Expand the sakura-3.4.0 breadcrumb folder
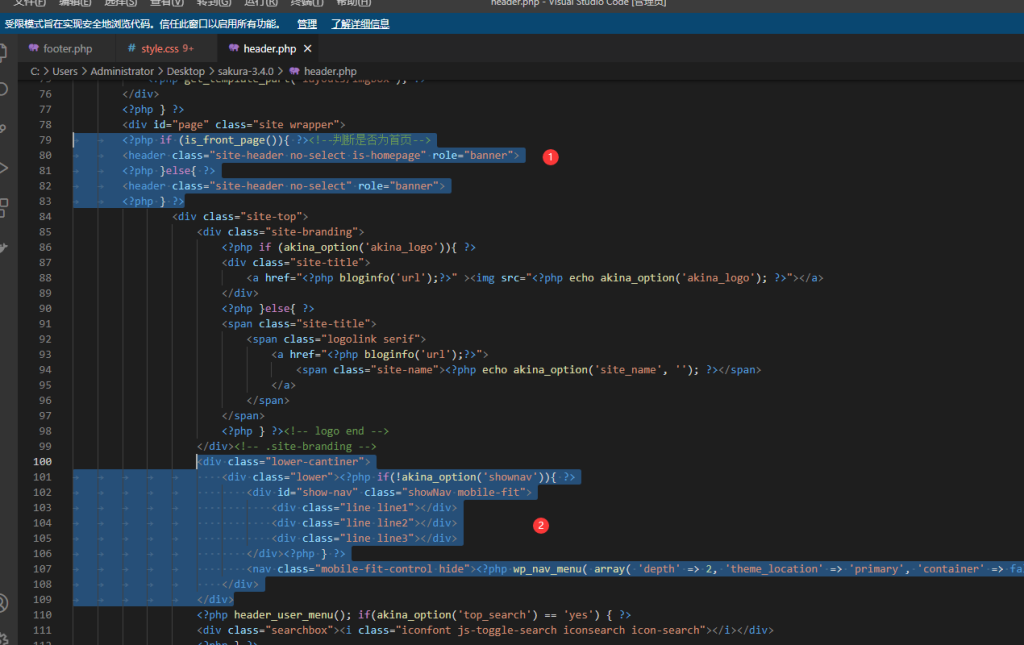Screen dimensions: 1024x645 click(248, 71)
